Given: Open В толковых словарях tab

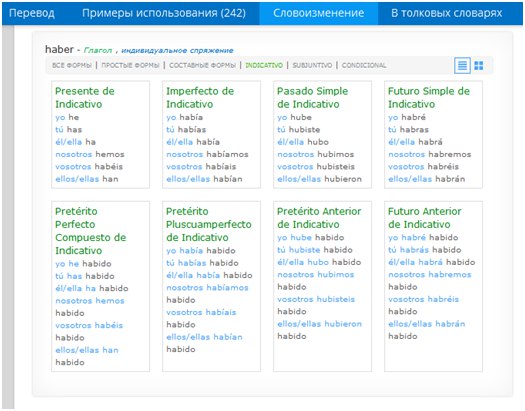Looking at the screenshot, I should tap(447, 13).
